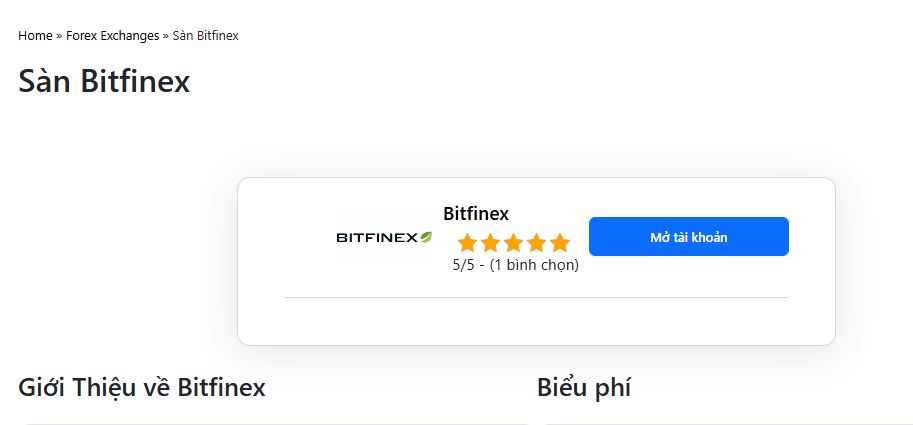Select the Biểu phí section heading
This screenshot has height=425, width=913.
[x=584, y=387]
